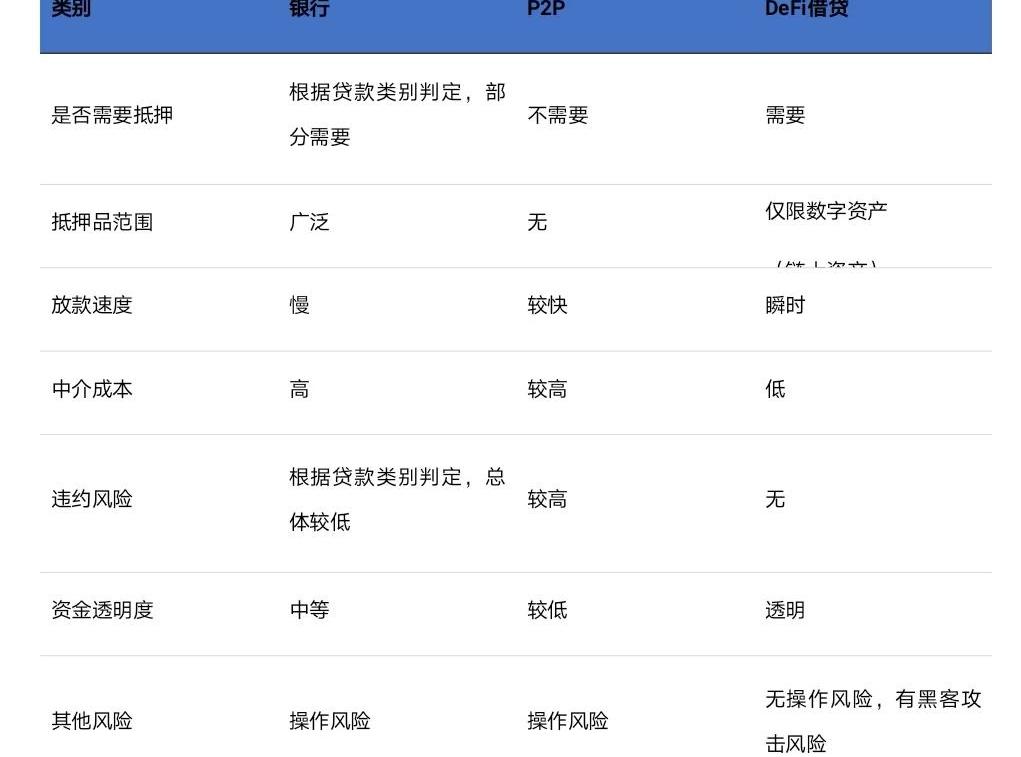Click the 银行 column header
This screenshot has height=757, width=1021.
coord(309,10)
